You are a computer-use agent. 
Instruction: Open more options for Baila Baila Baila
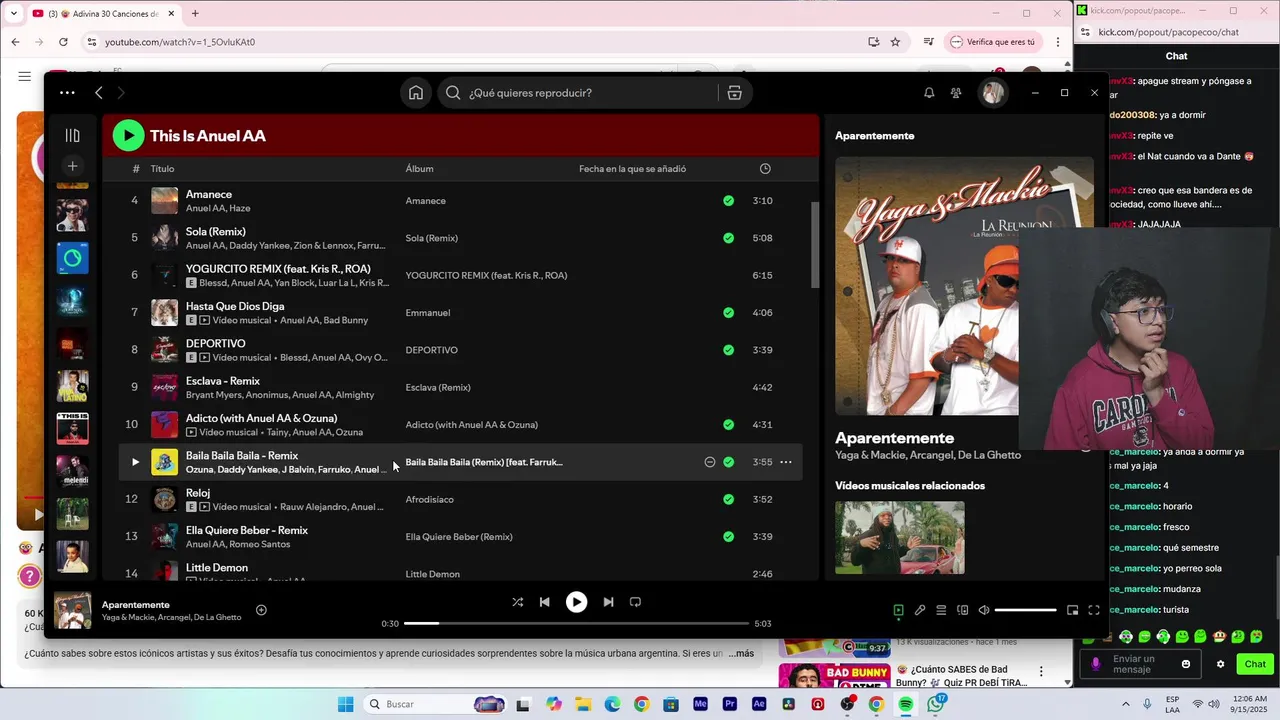point(786,462)
